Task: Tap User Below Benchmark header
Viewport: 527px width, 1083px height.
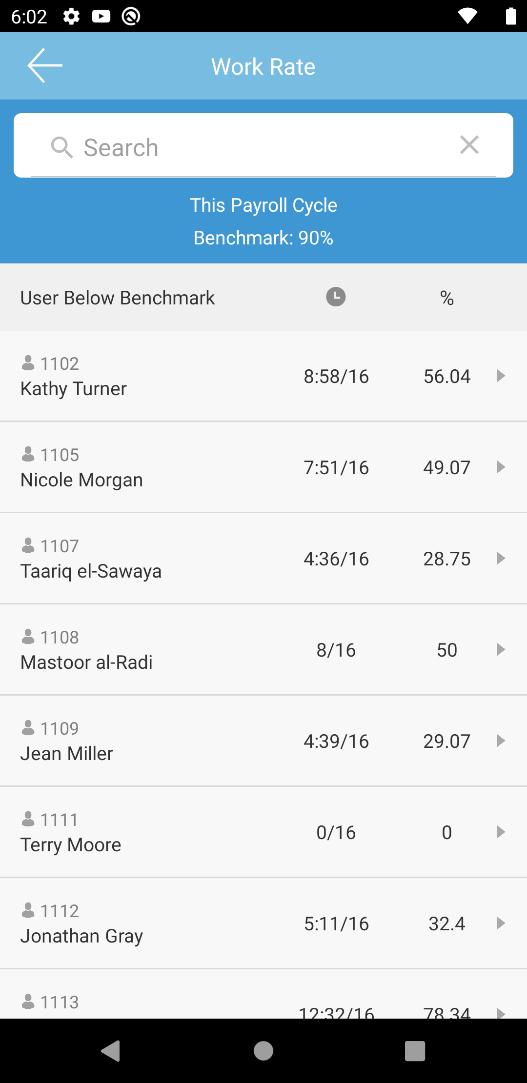Action: (x=117, y=298)
